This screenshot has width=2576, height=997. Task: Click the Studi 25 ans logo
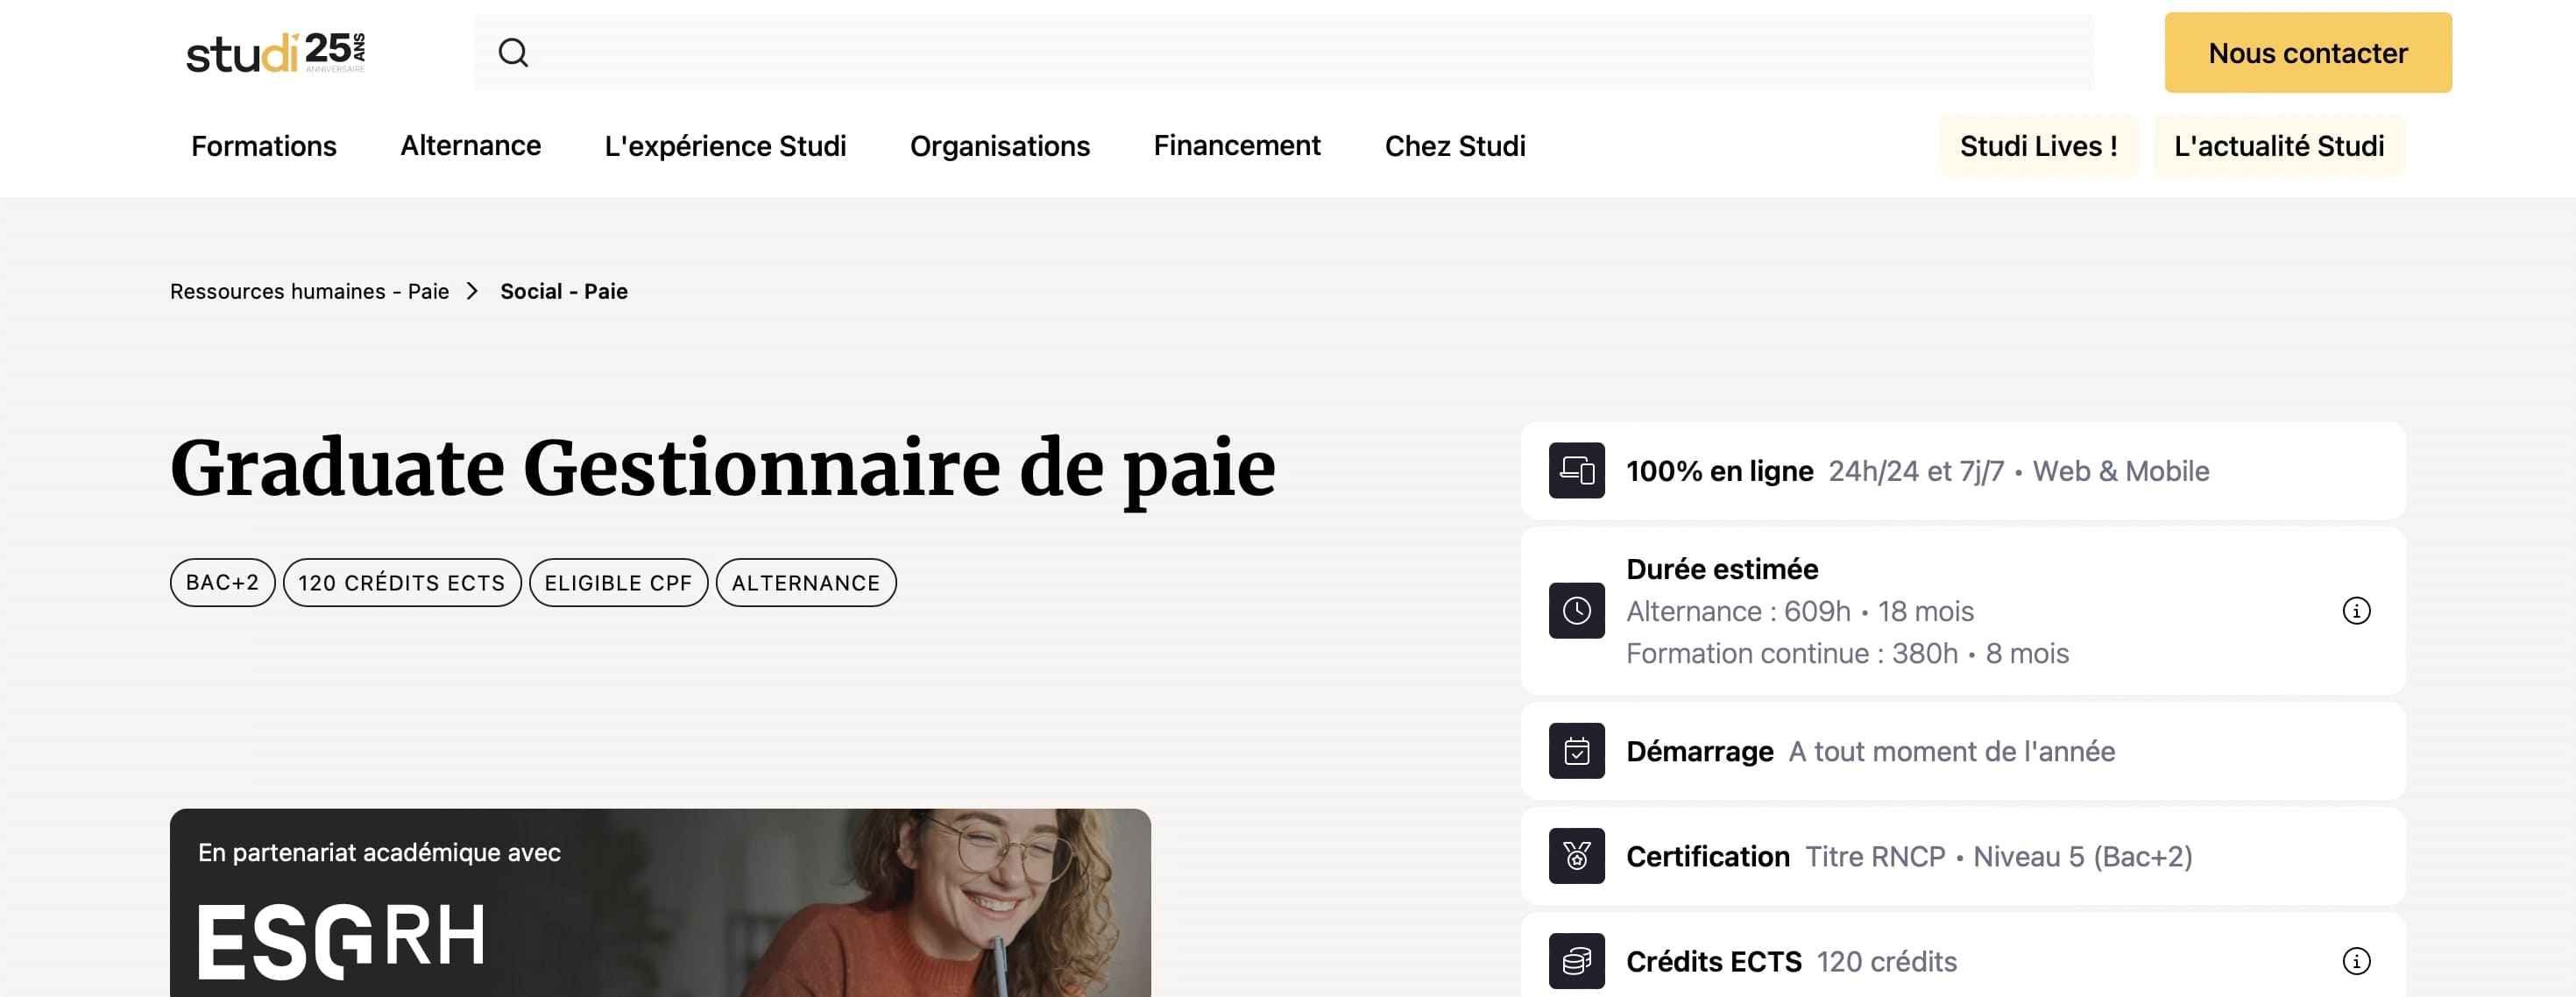(x=276, y=53)
